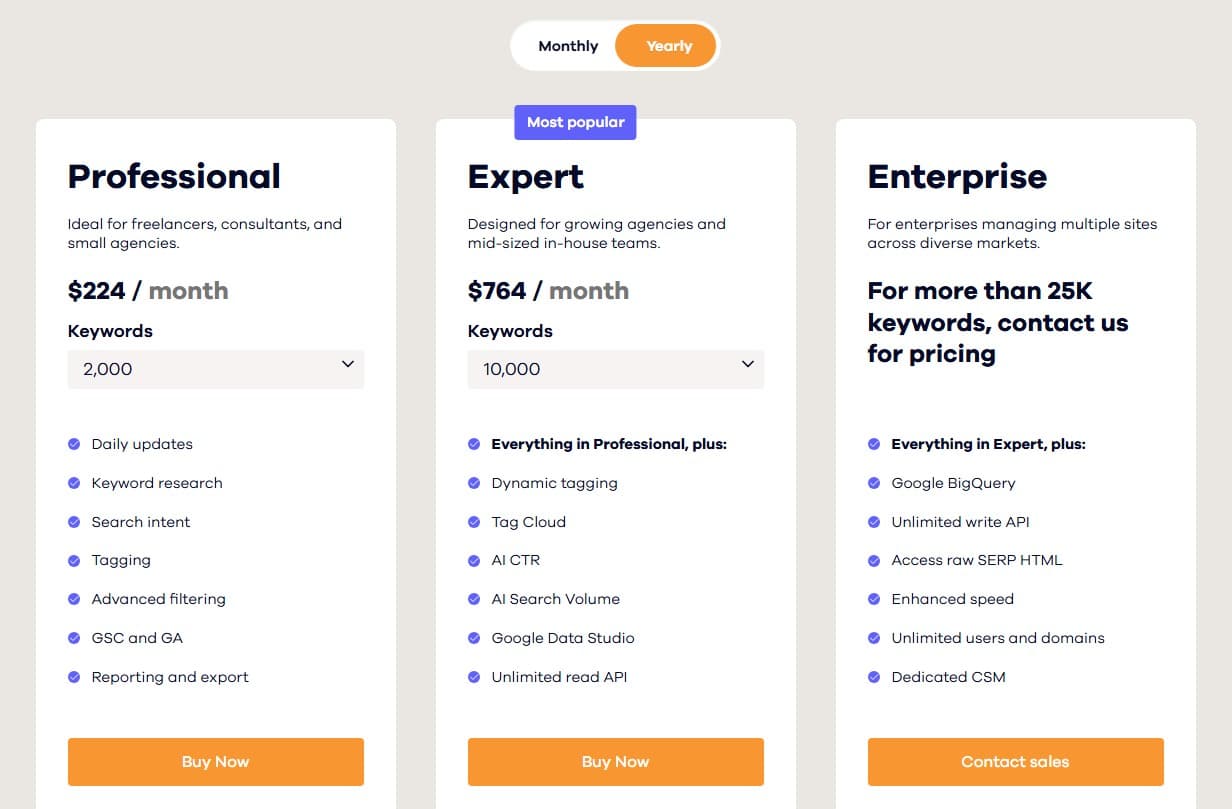Click the checkmark beside Google BigQuery
This screenshot has height=809, width=1232.
(x=874, y=483)
